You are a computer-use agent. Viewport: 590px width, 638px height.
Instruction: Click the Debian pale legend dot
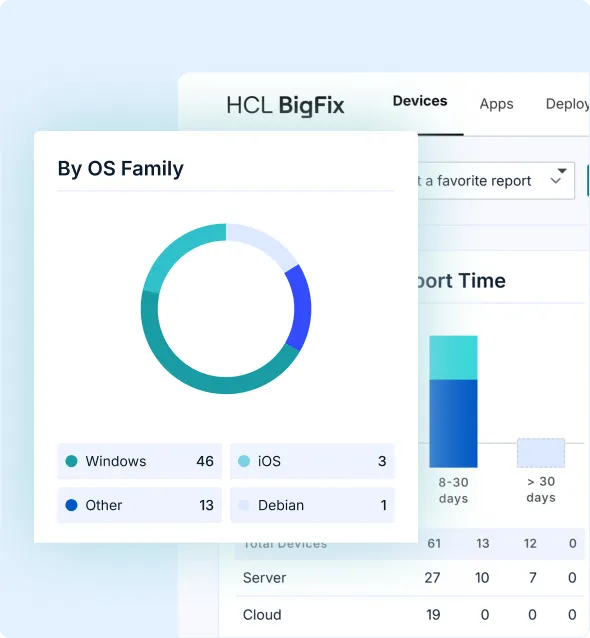click(244, 505)
